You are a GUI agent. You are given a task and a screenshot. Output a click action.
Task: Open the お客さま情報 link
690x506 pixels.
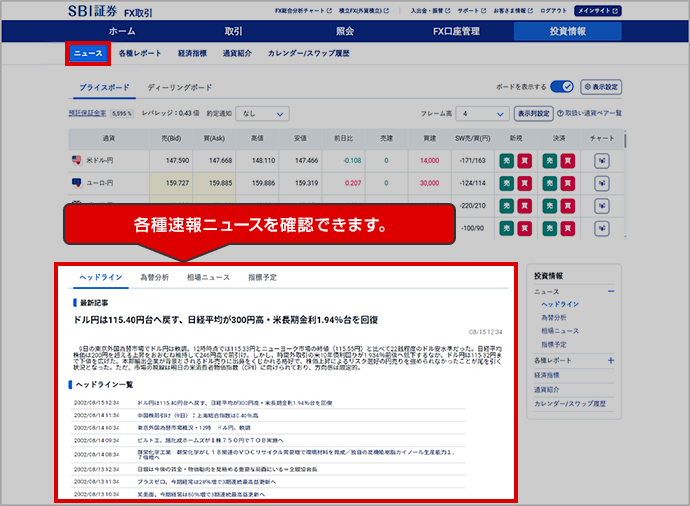513,11
